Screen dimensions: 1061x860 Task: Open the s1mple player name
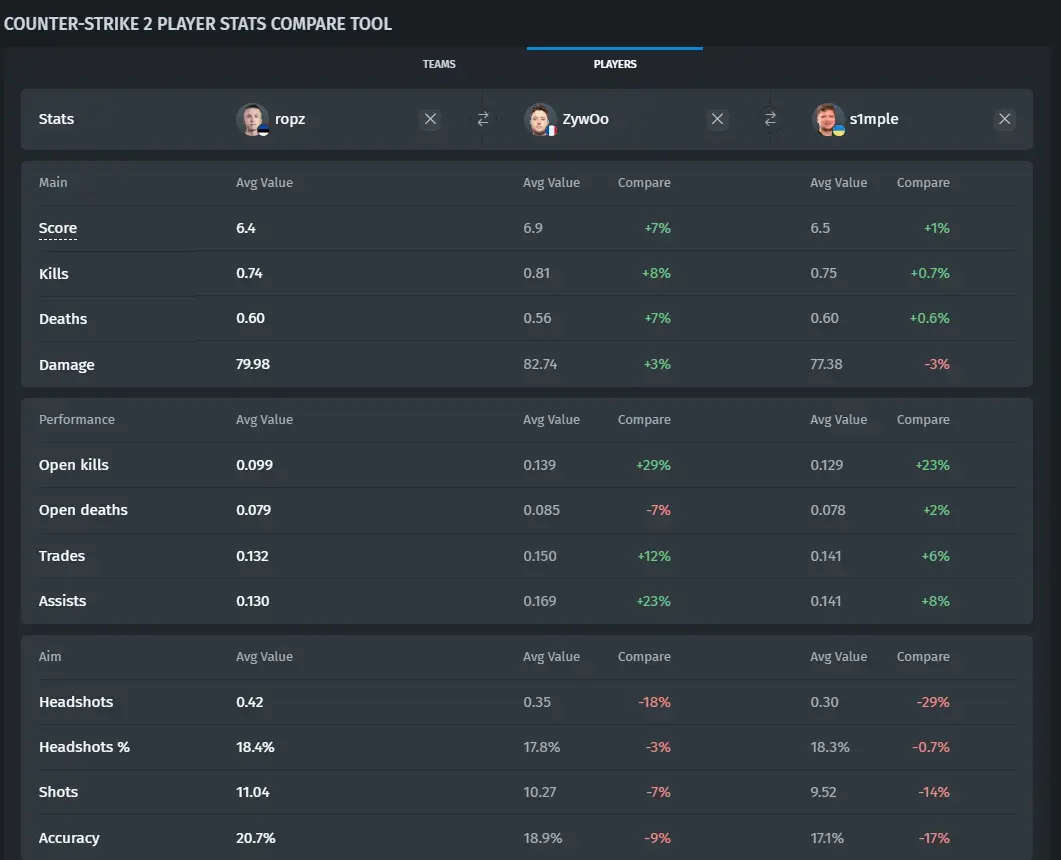(x=874, y=119)
